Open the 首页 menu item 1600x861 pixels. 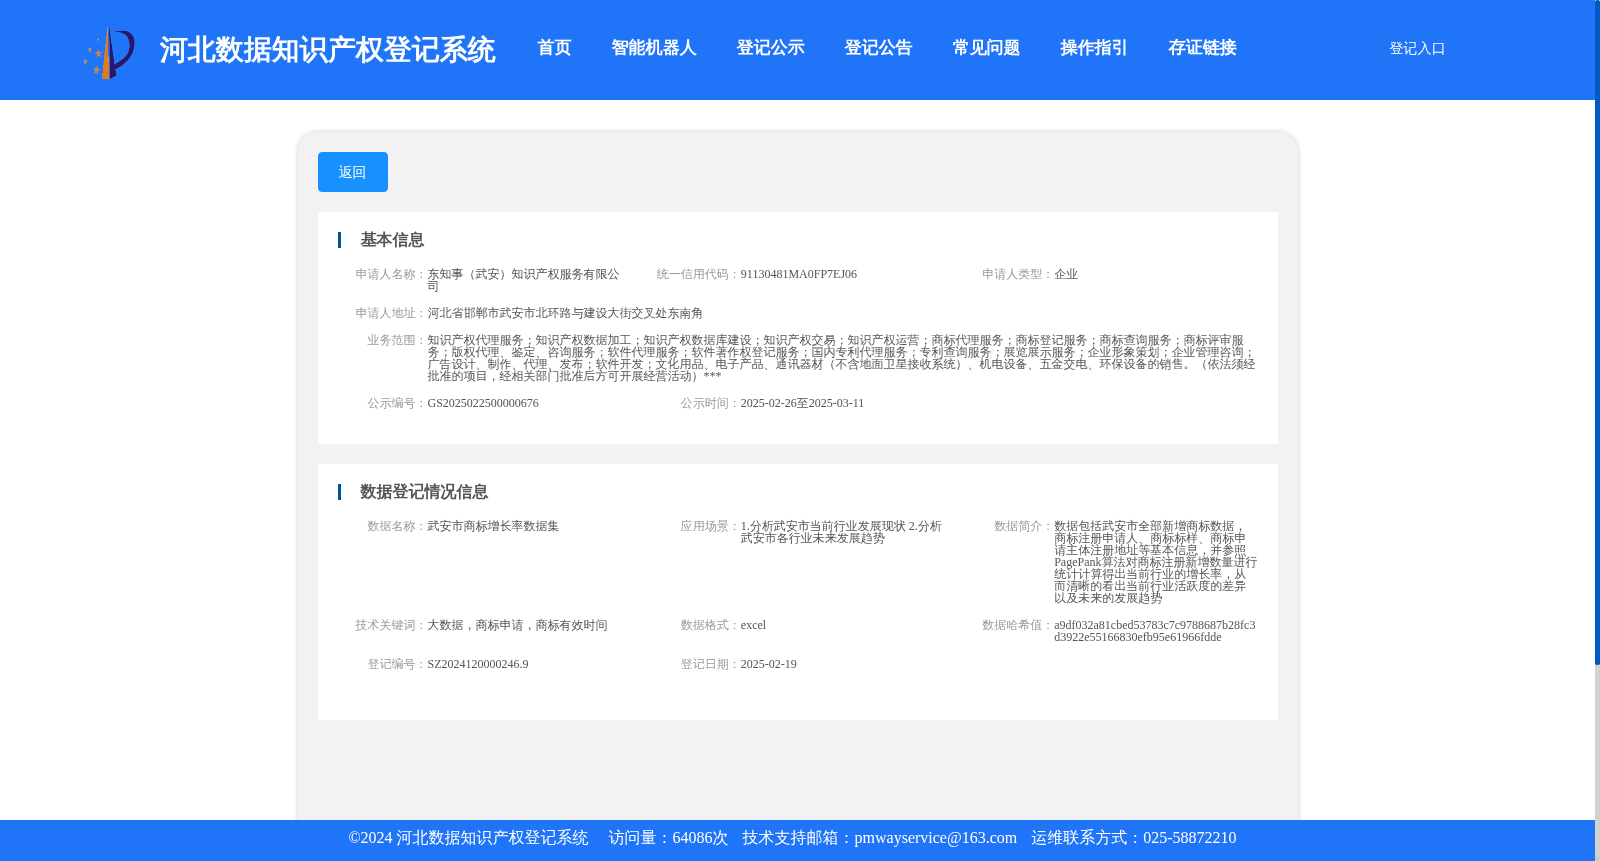click(554, 48)
